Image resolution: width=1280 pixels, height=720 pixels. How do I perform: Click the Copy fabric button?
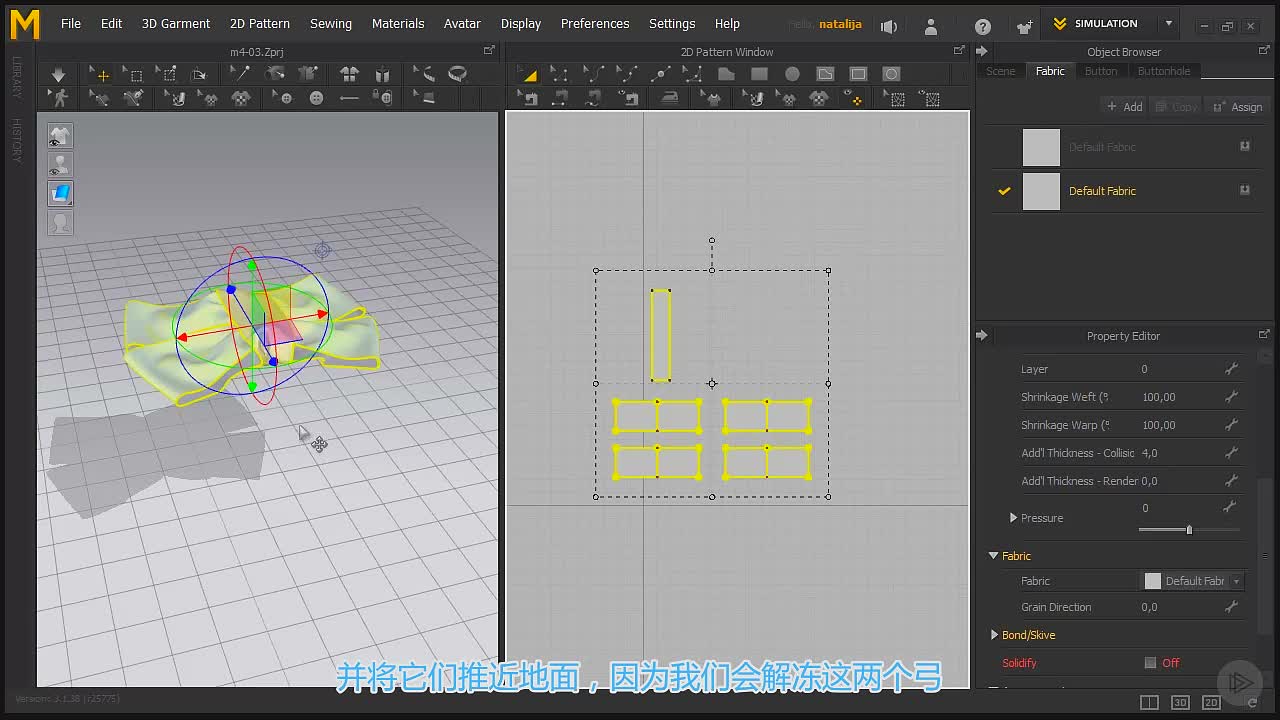click(1176, 107)
